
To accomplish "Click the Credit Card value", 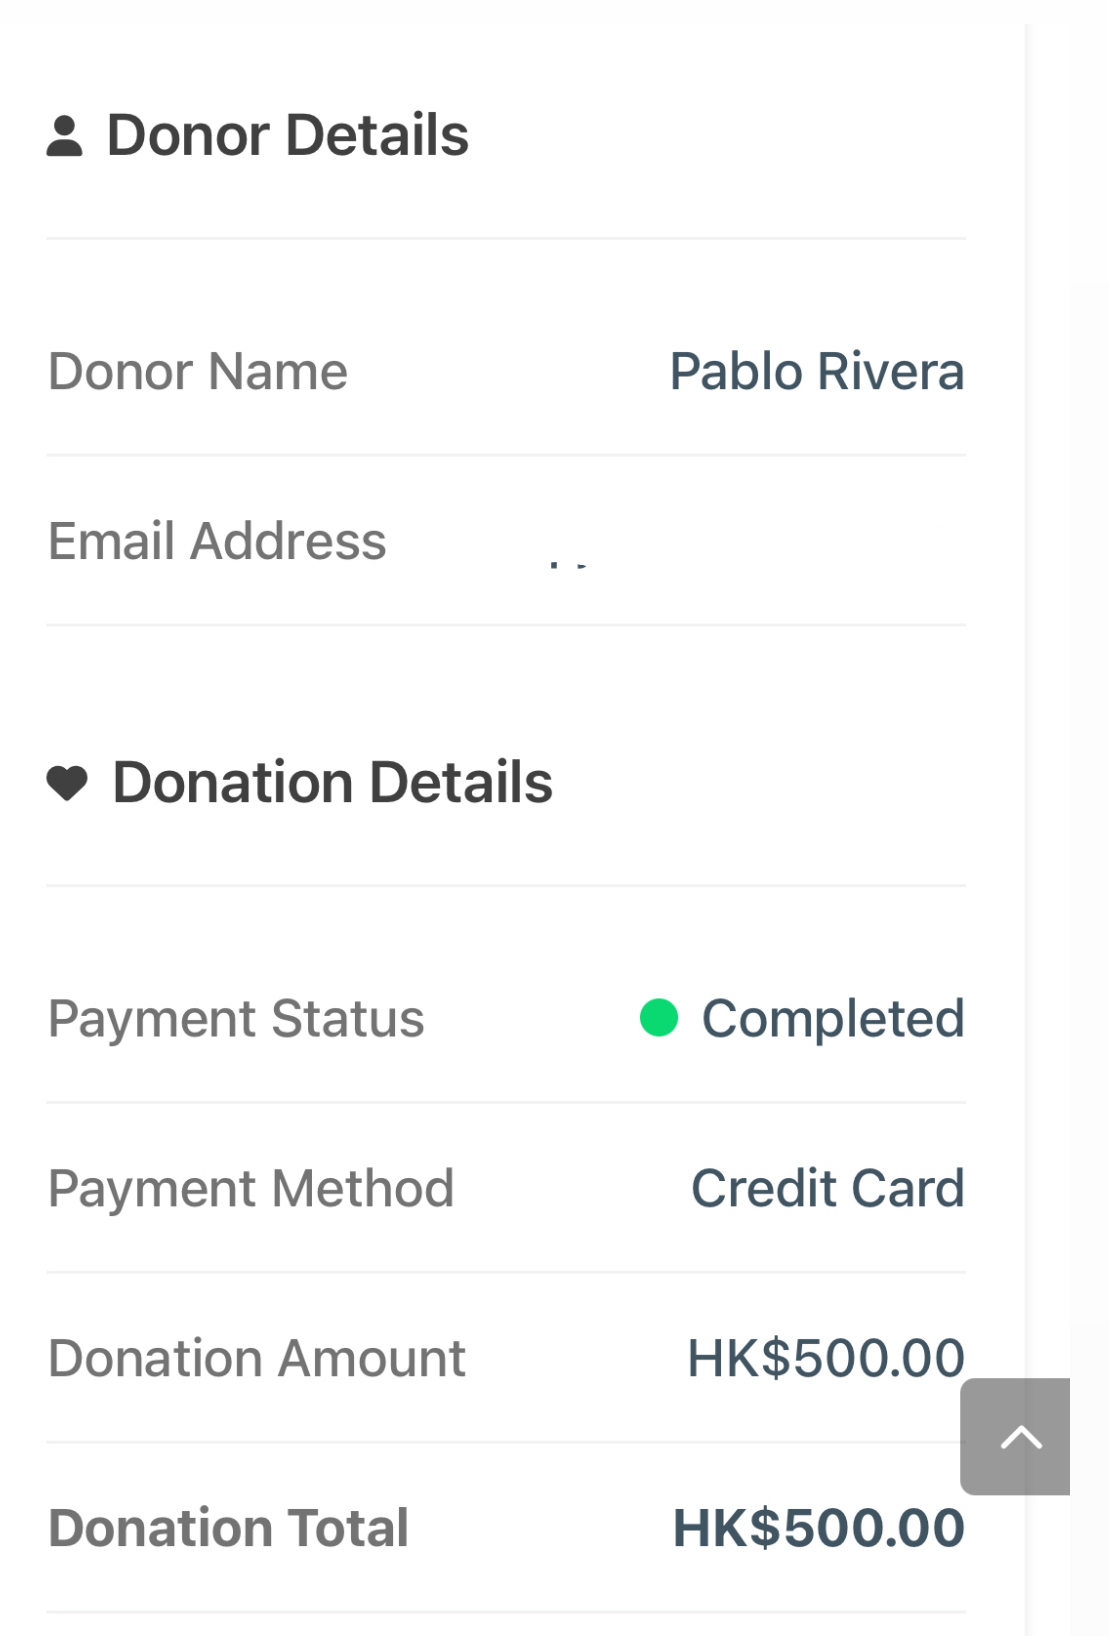I will (x=827, y=1189).
